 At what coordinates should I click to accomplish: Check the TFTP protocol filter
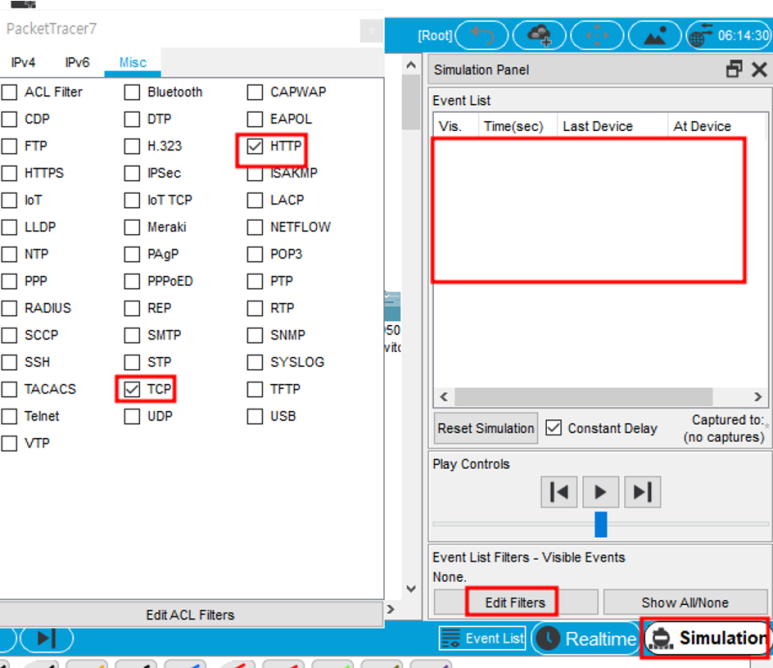[255, 389]
